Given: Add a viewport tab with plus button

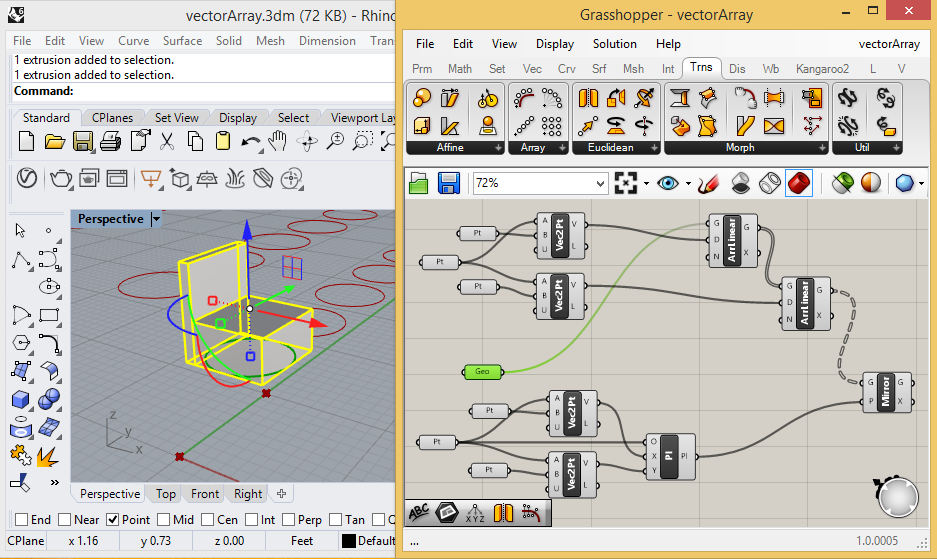Looking at the screenshot, I should tap(281, 494).
